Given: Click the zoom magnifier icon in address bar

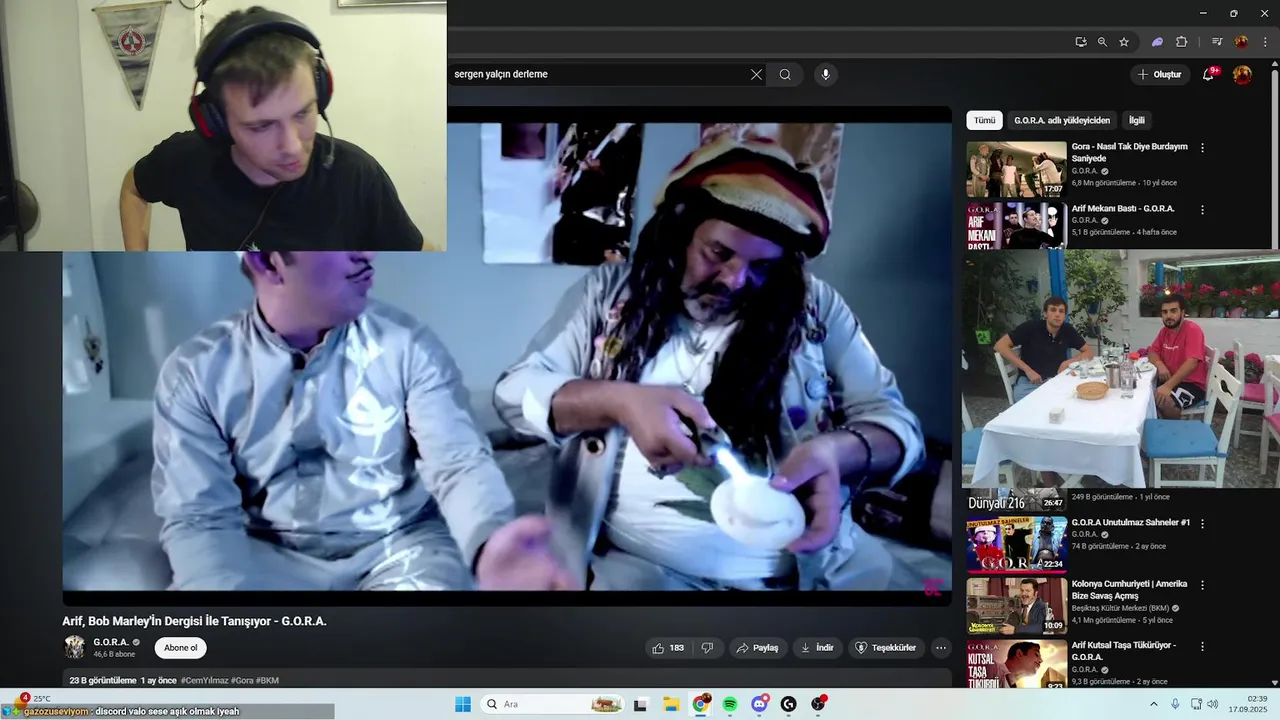Looking at the screenshot, I should coord(1102,42).
